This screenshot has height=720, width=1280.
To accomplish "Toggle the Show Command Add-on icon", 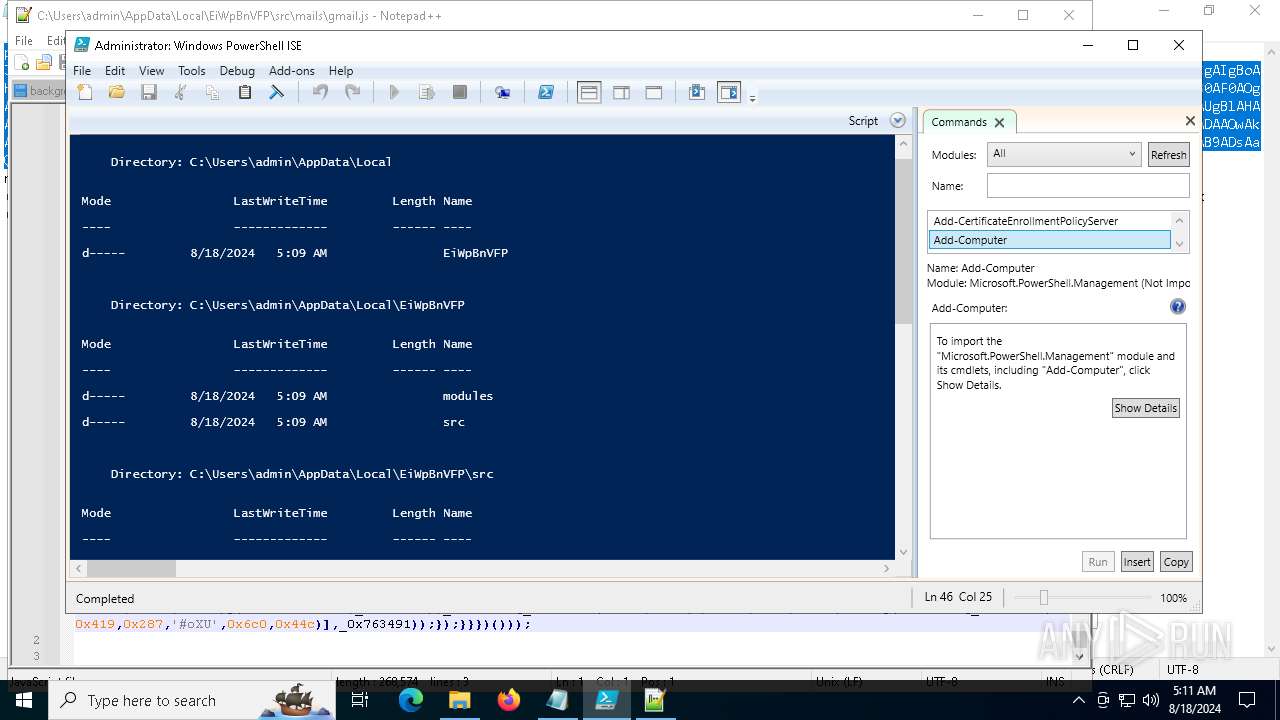I will 729,93.
